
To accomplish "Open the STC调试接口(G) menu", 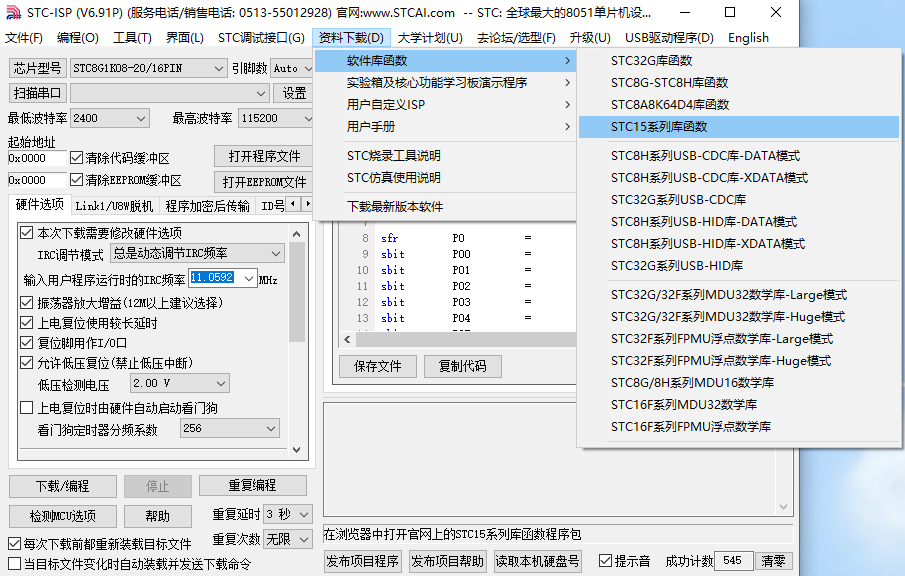I will click(261, 38).
